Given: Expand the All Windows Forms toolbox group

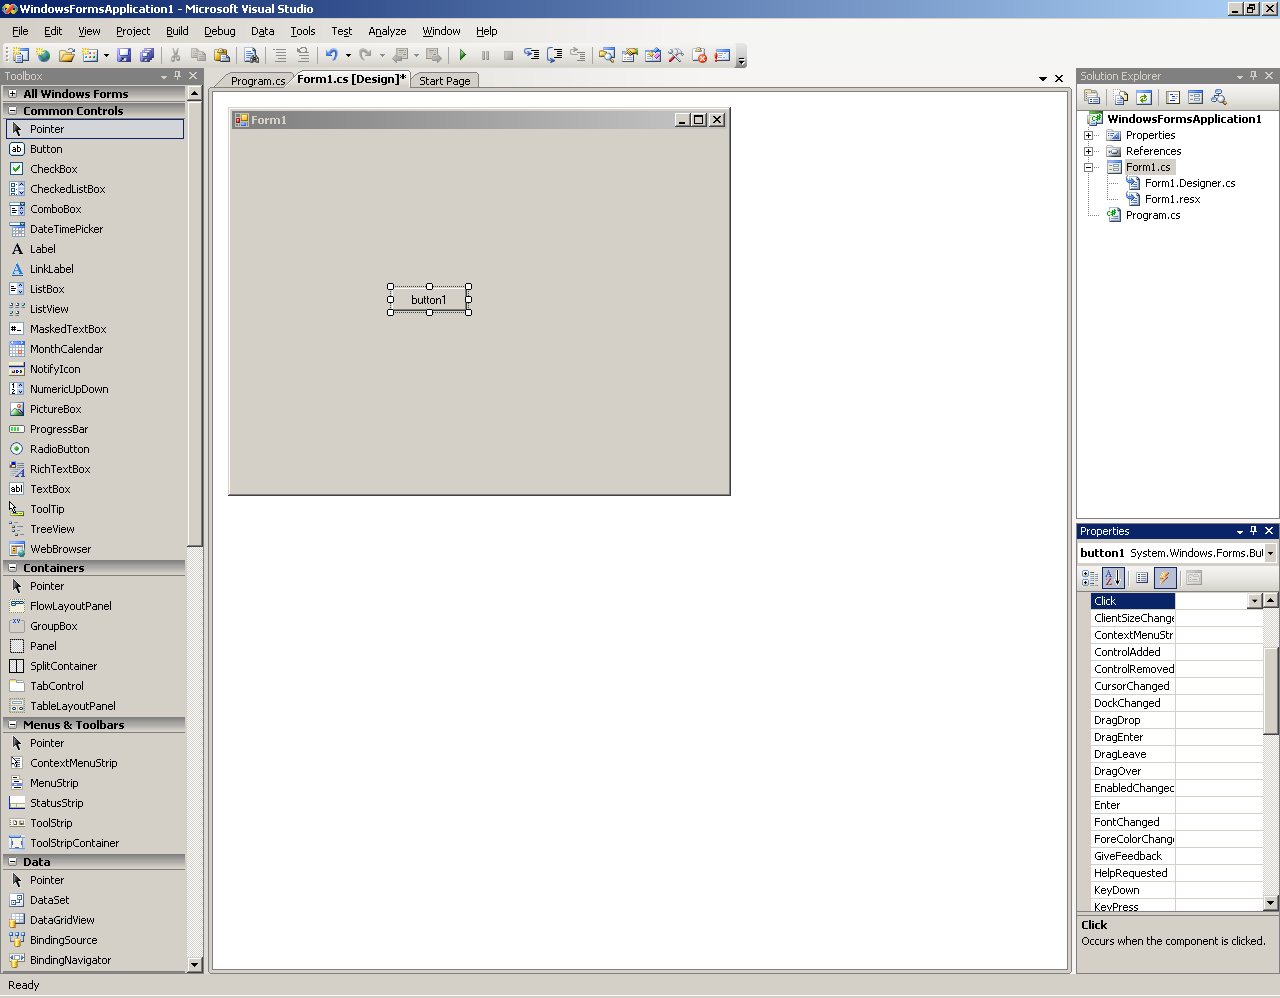Looking at the screenshot, I should tap(13, 94).
